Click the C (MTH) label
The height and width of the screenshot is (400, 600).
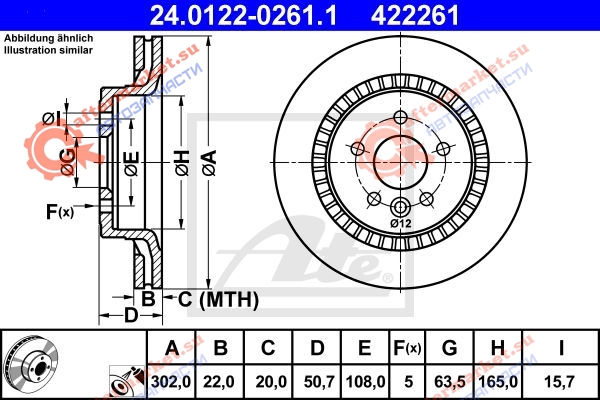click(x=218, y=299)
